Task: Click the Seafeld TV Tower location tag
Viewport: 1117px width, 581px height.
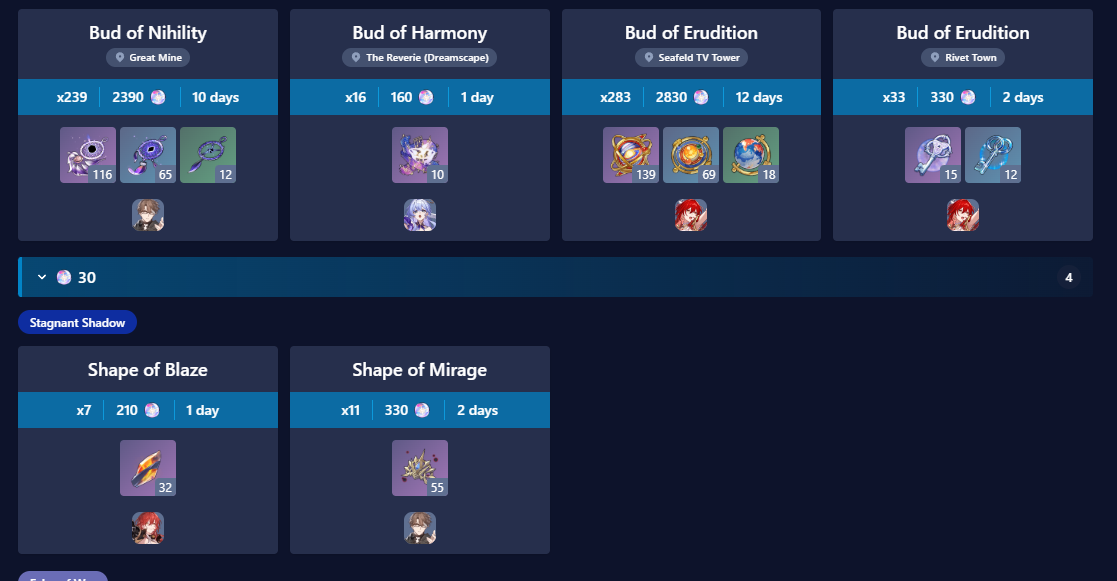Action: (691, 58)
